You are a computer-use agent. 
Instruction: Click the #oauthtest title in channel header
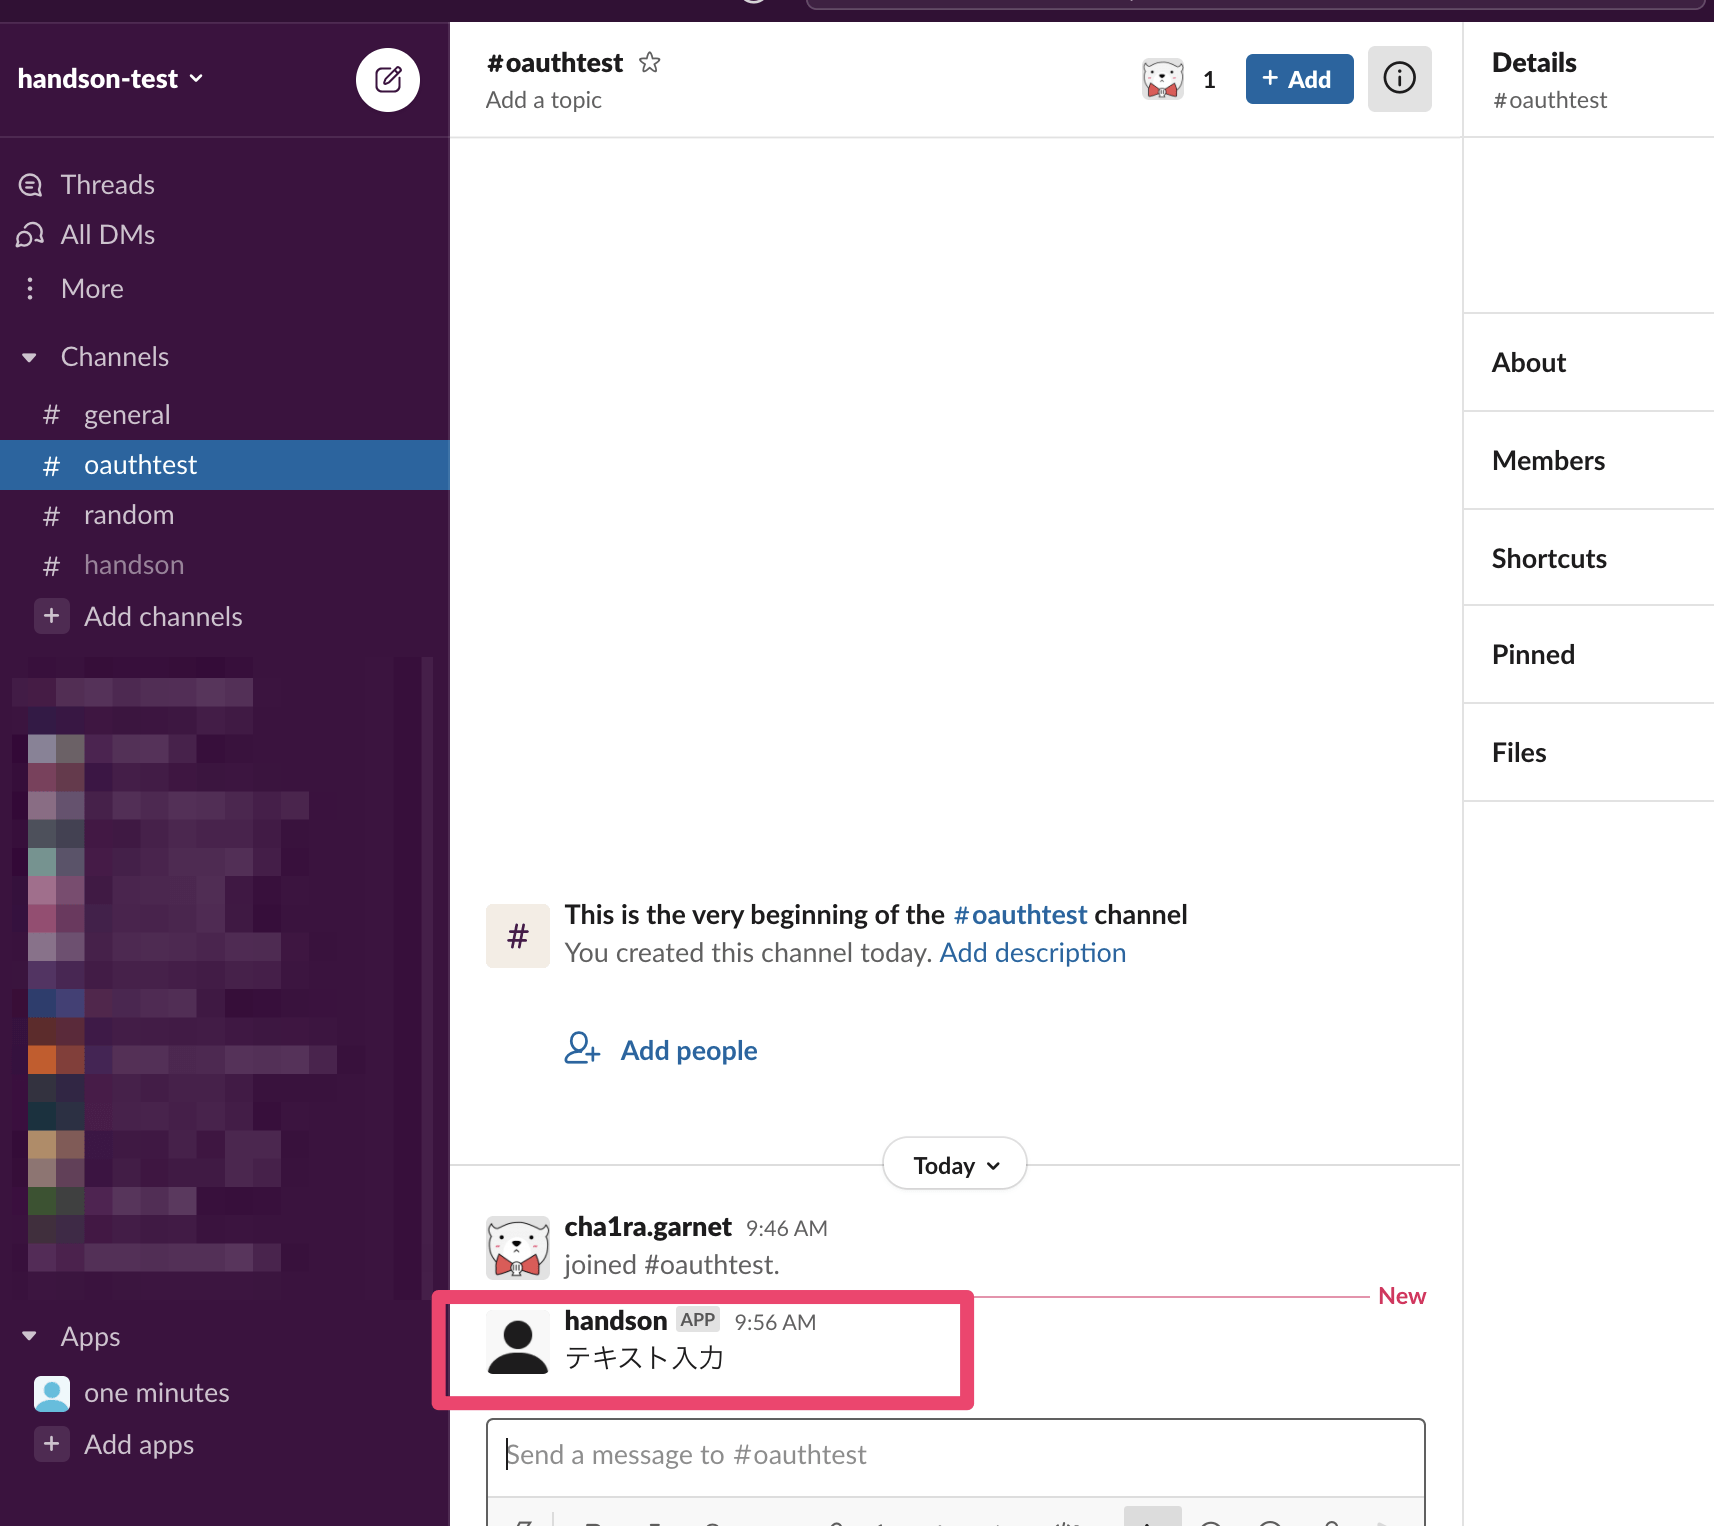click(x=555, y=63)
